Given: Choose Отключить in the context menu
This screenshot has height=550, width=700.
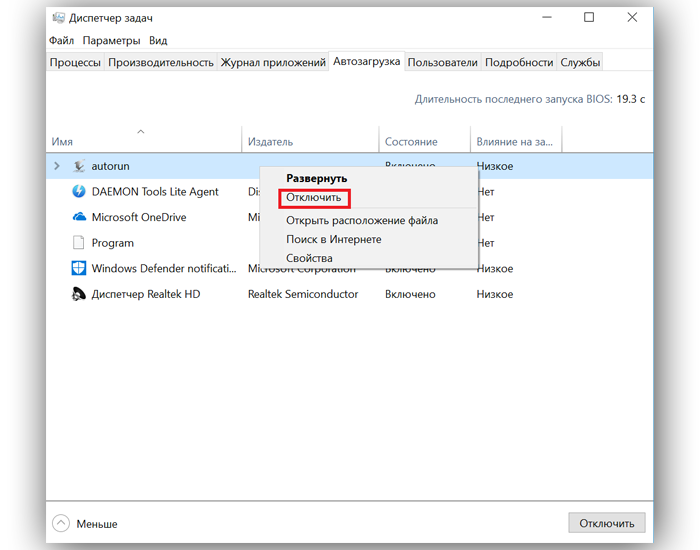Looking at the screenshot, I should click(x=313, y=198).
